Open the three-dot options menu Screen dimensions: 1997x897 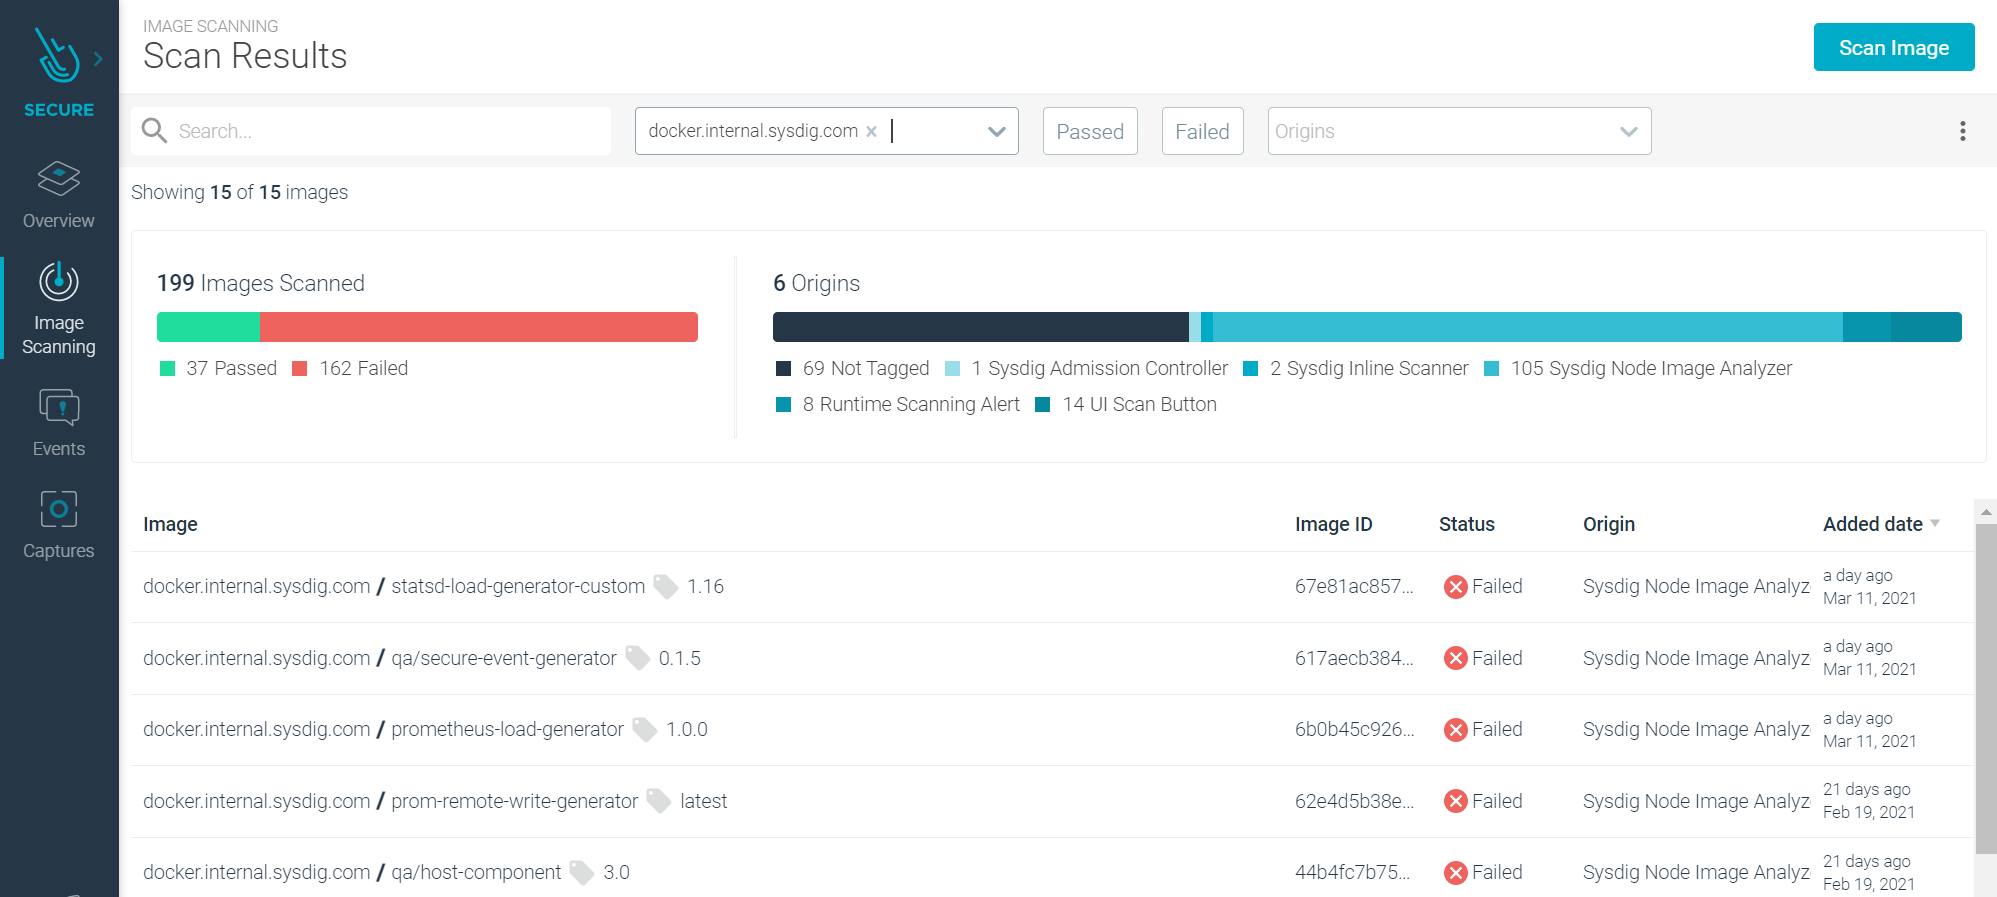[1962, 131]
